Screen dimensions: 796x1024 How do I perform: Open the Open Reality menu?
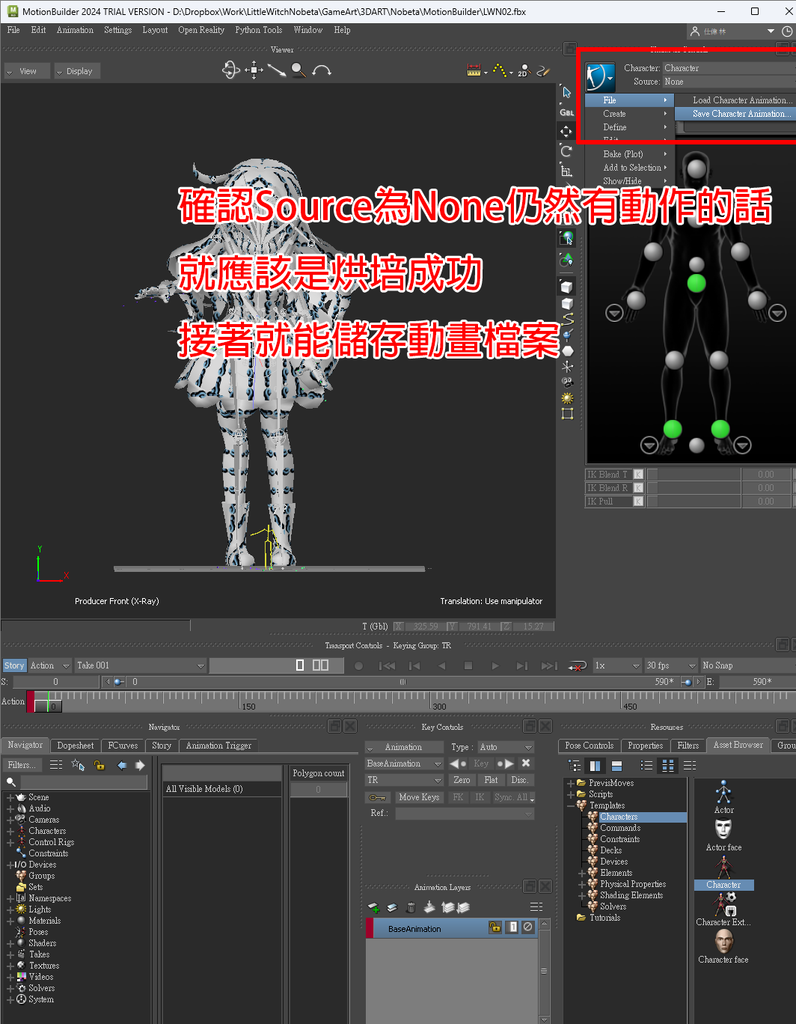click(201, 30)
